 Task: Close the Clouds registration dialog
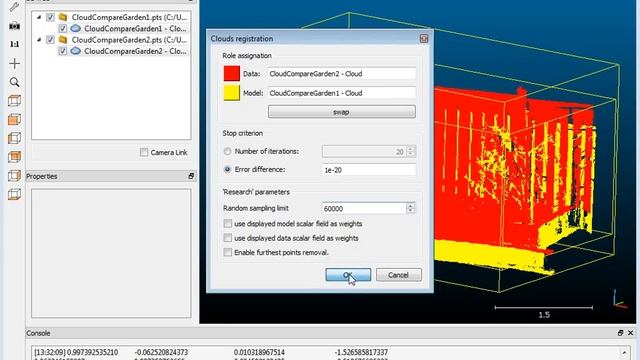click(424, 38)
